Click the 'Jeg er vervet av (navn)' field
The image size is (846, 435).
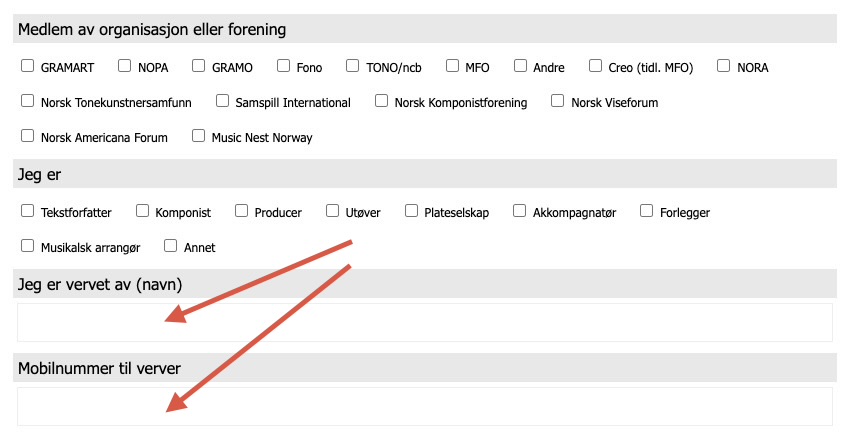424,322
